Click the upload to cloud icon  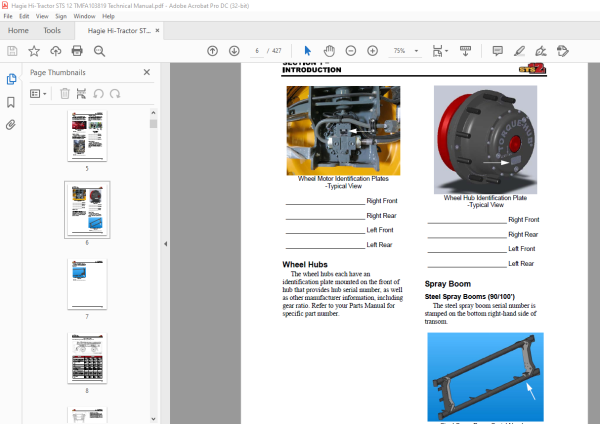pyautogui.click(x=55, y=51)
